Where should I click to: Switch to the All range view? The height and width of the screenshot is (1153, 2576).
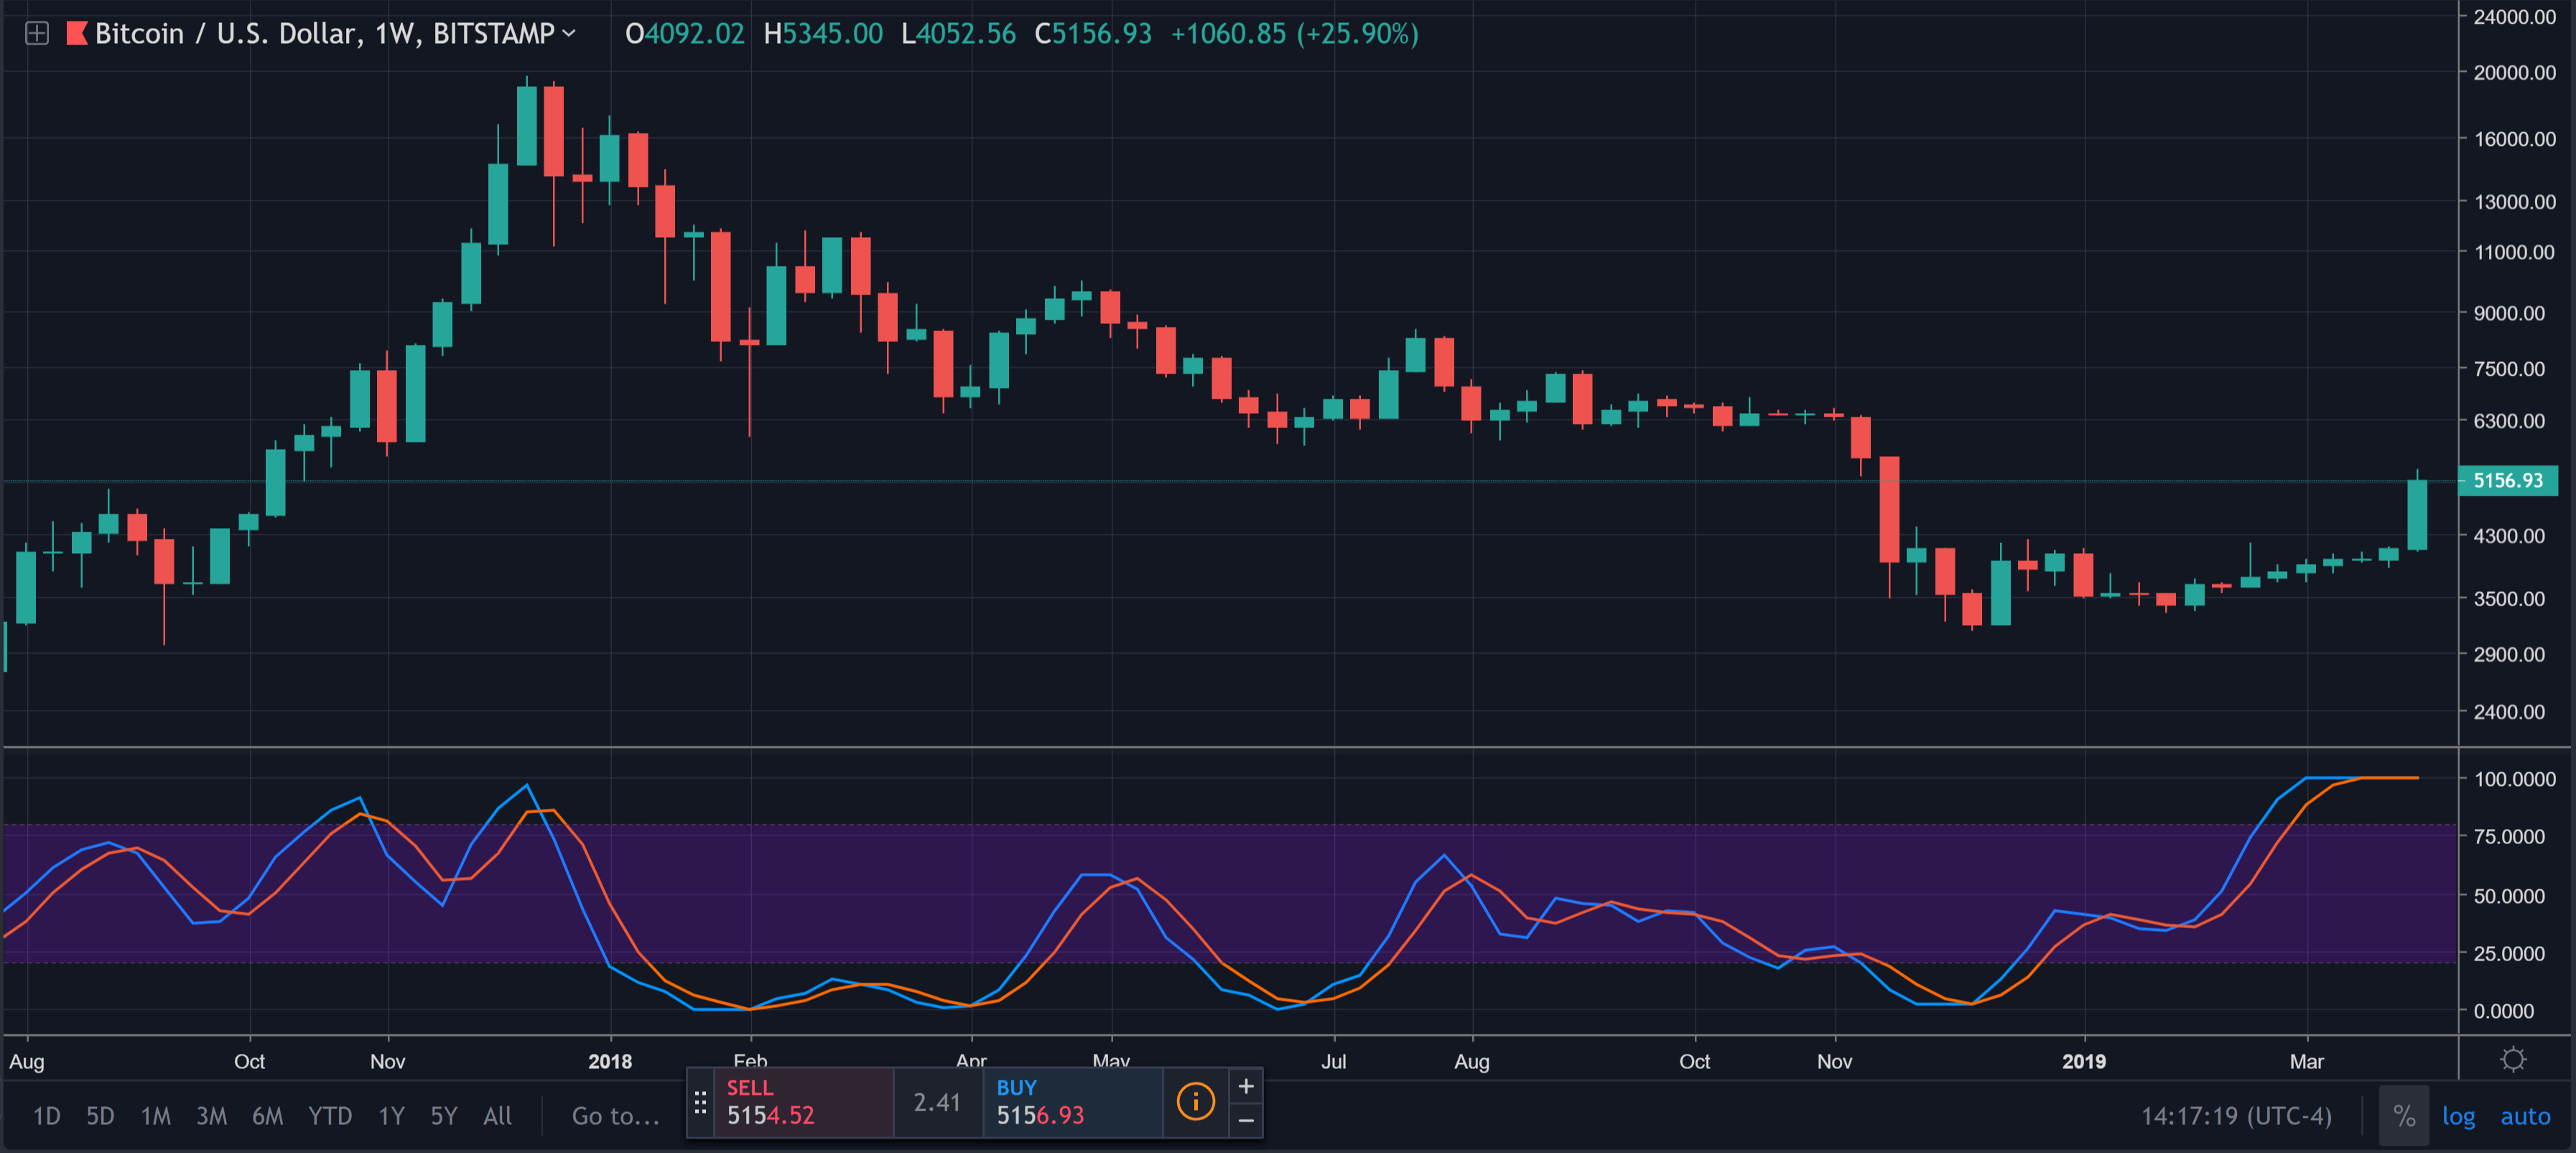click(x=497, y=1116)
